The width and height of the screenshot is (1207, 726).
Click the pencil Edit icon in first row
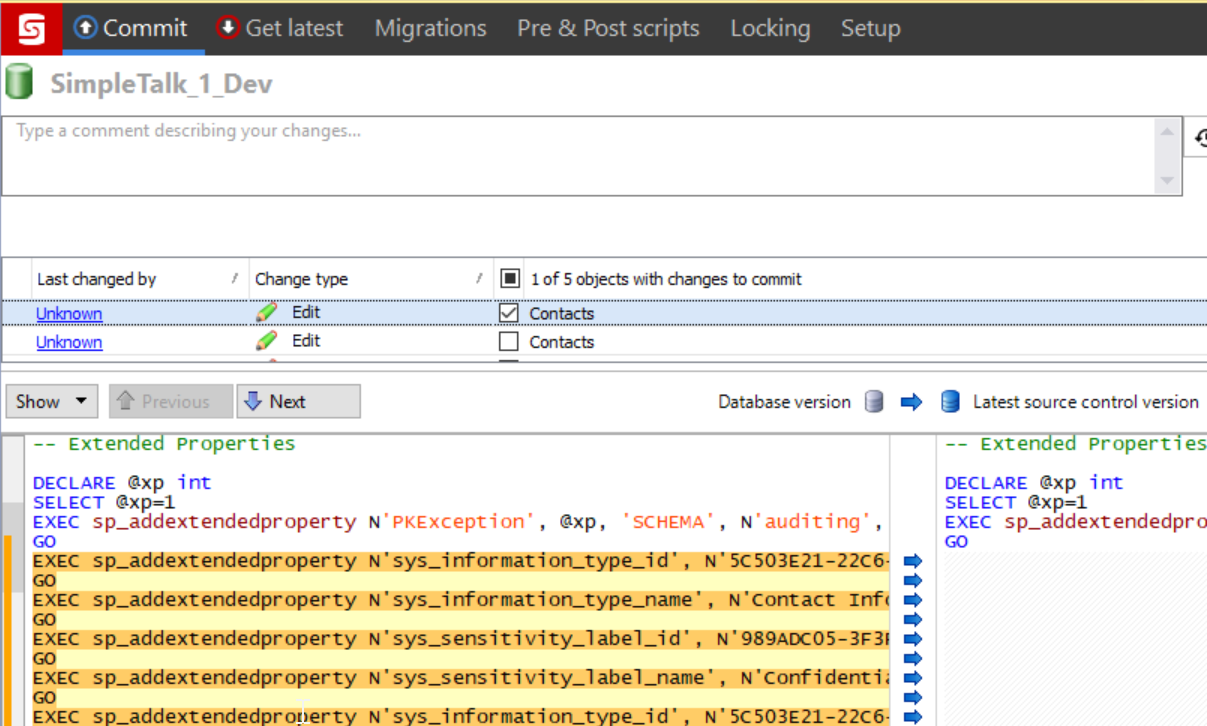pyautogui.click(x=266, y=313)
